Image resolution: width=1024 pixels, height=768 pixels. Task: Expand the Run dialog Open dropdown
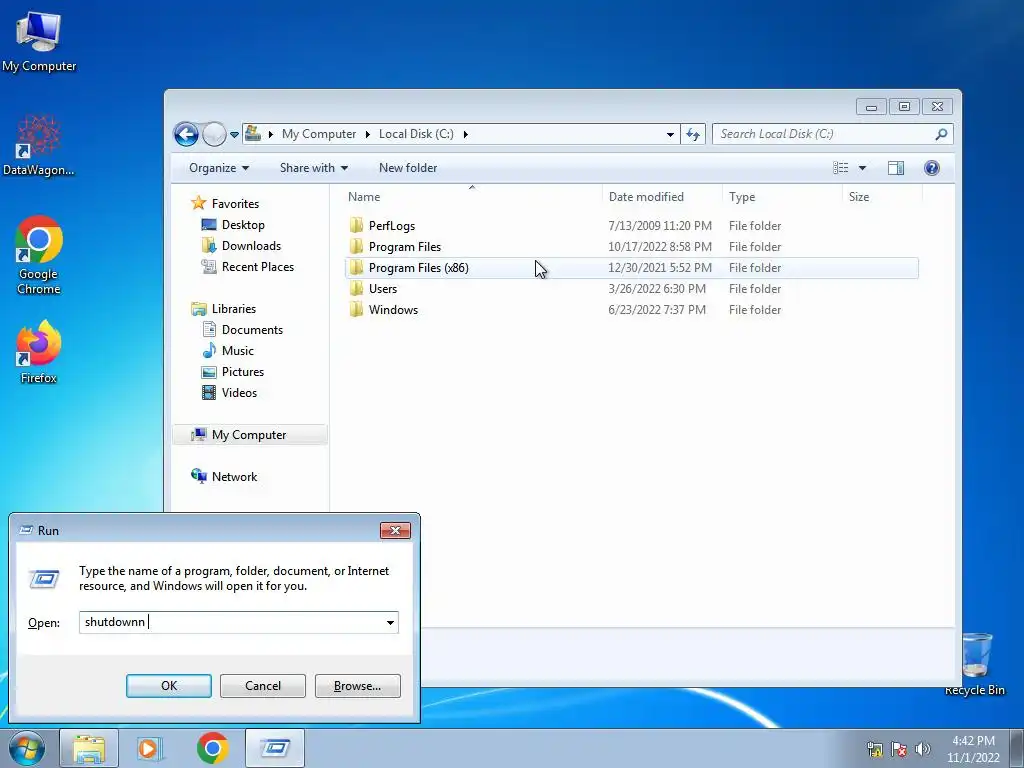click(391, 622)
